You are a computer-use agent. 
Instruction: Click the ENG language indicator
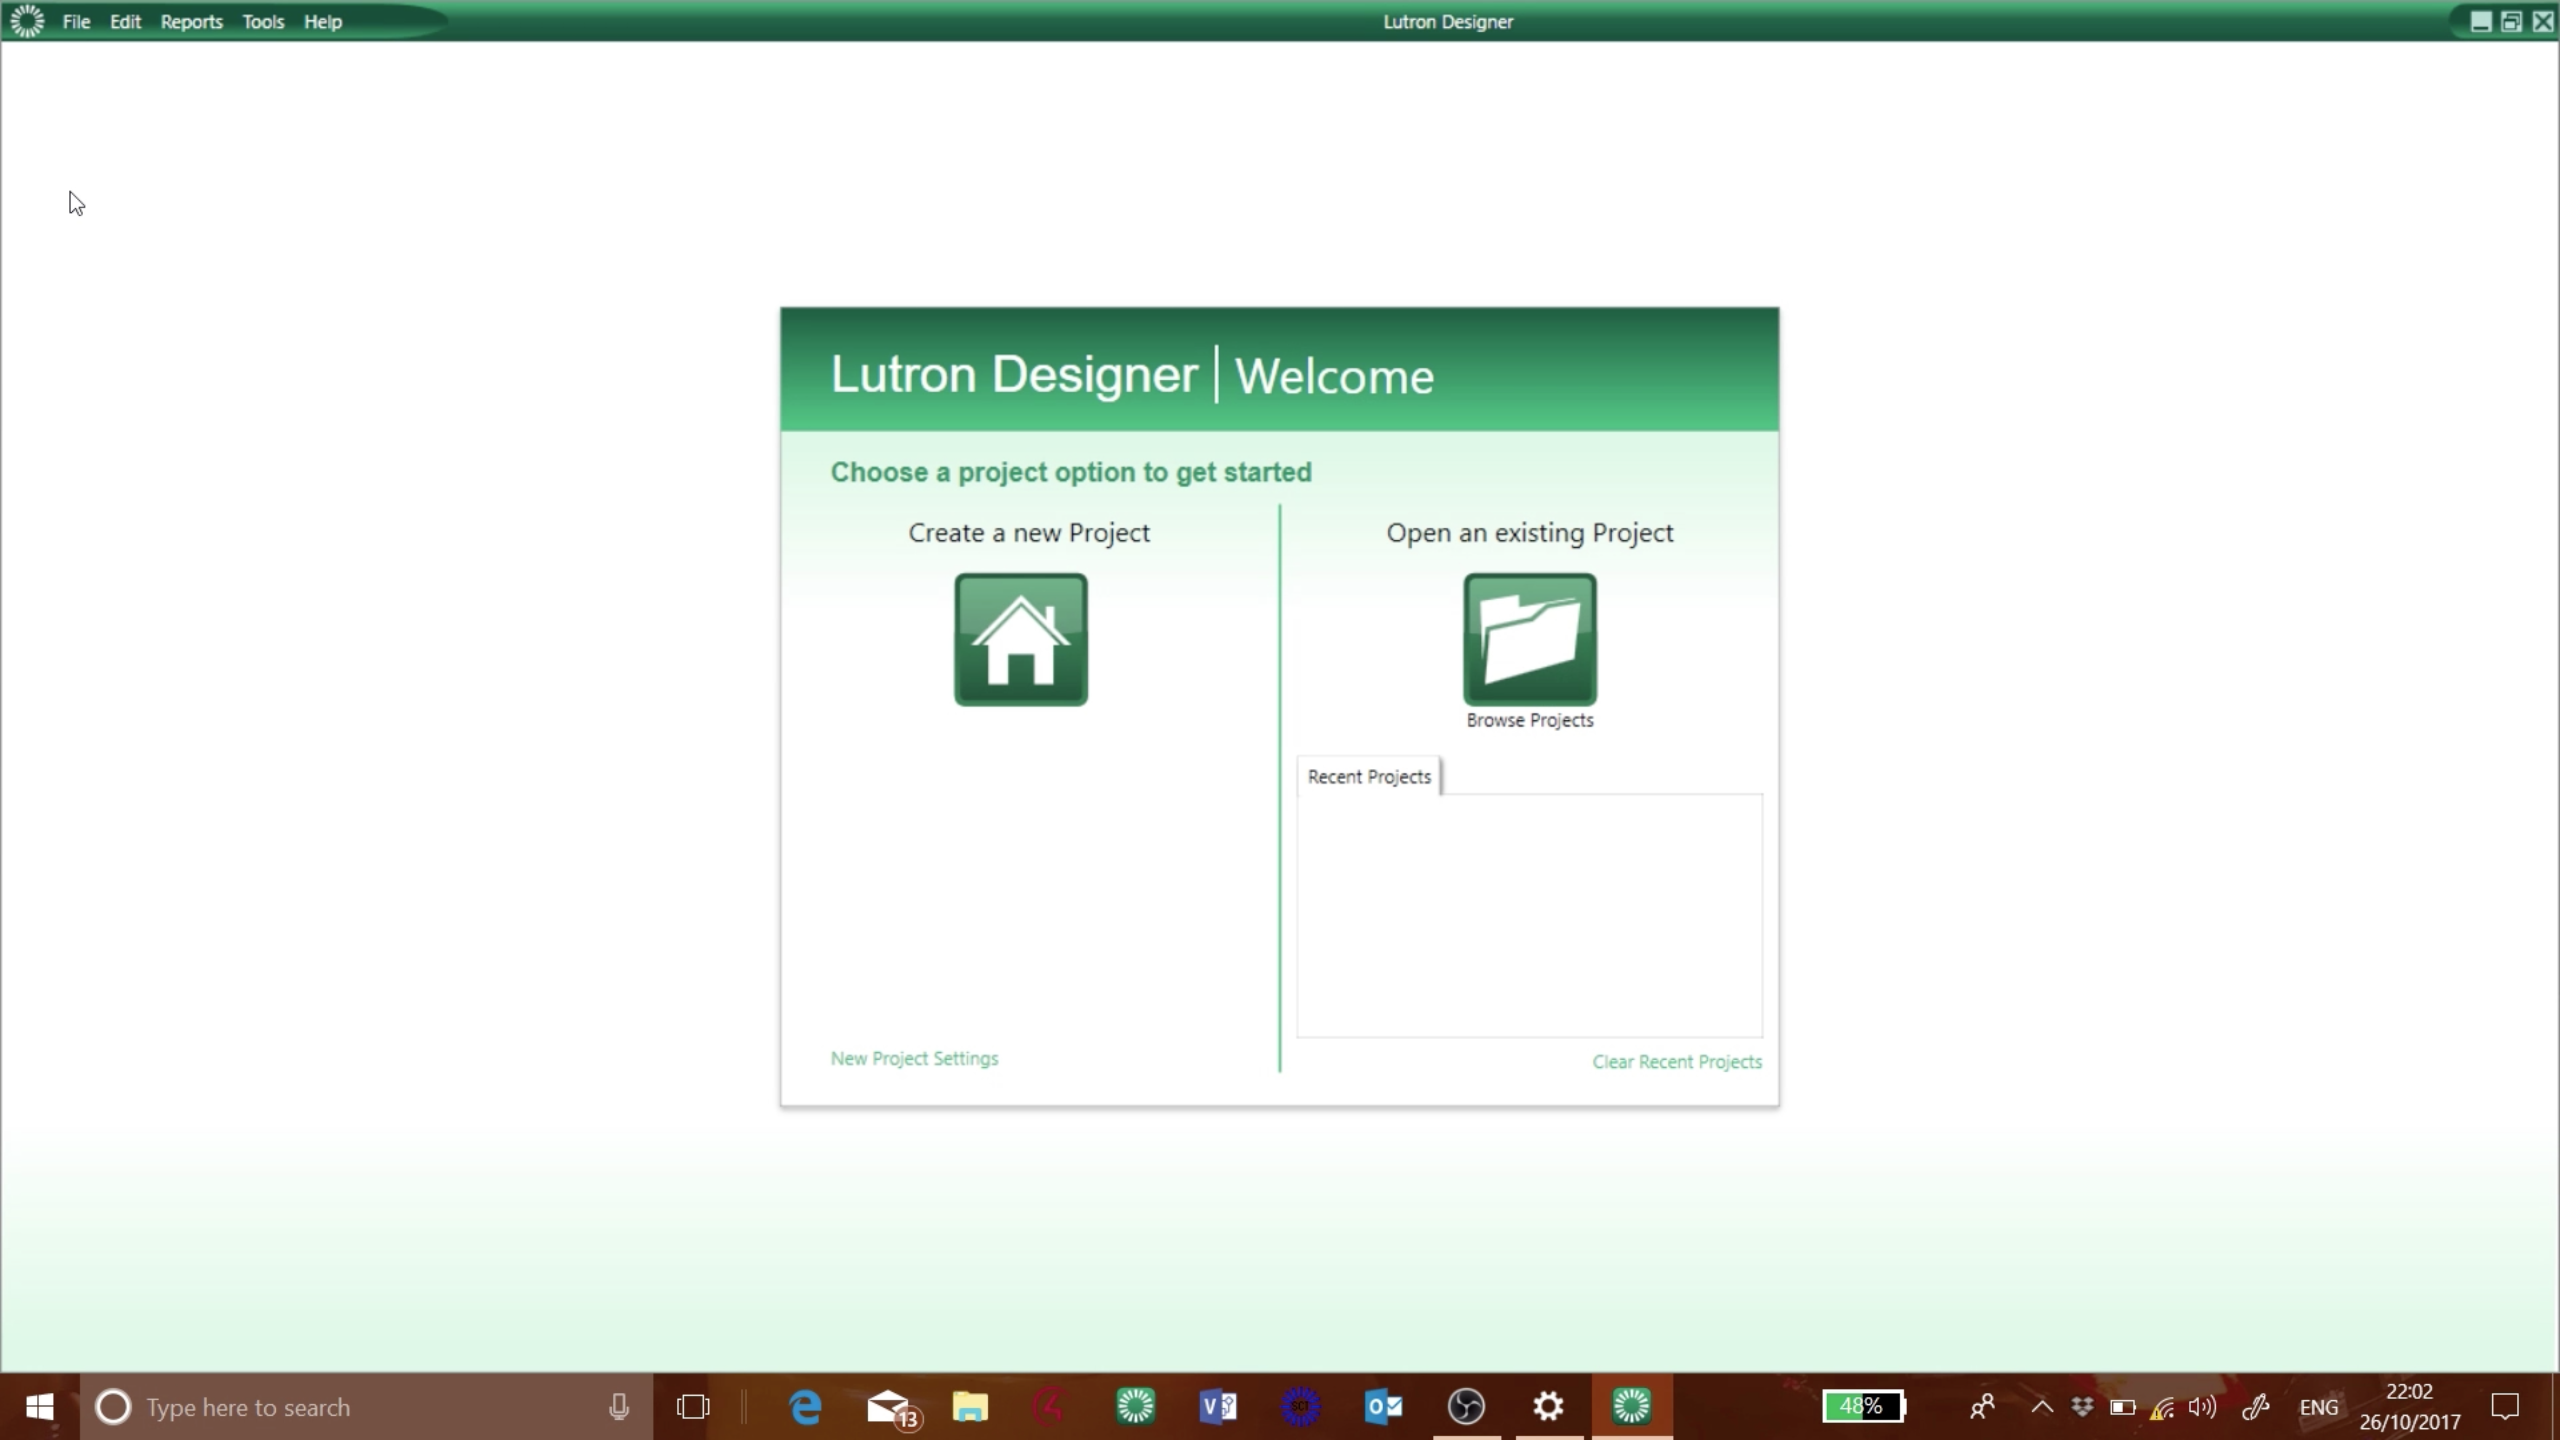tap(2318, 1407)
